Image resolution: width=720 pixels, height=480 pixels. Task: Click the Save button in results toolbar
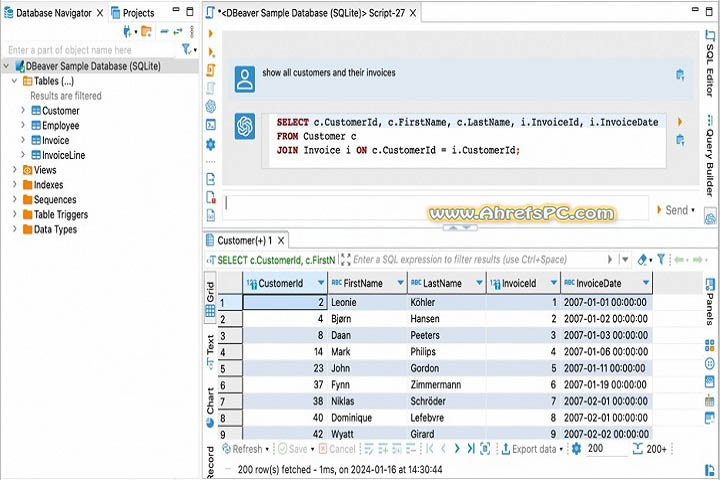coord(293,449)
